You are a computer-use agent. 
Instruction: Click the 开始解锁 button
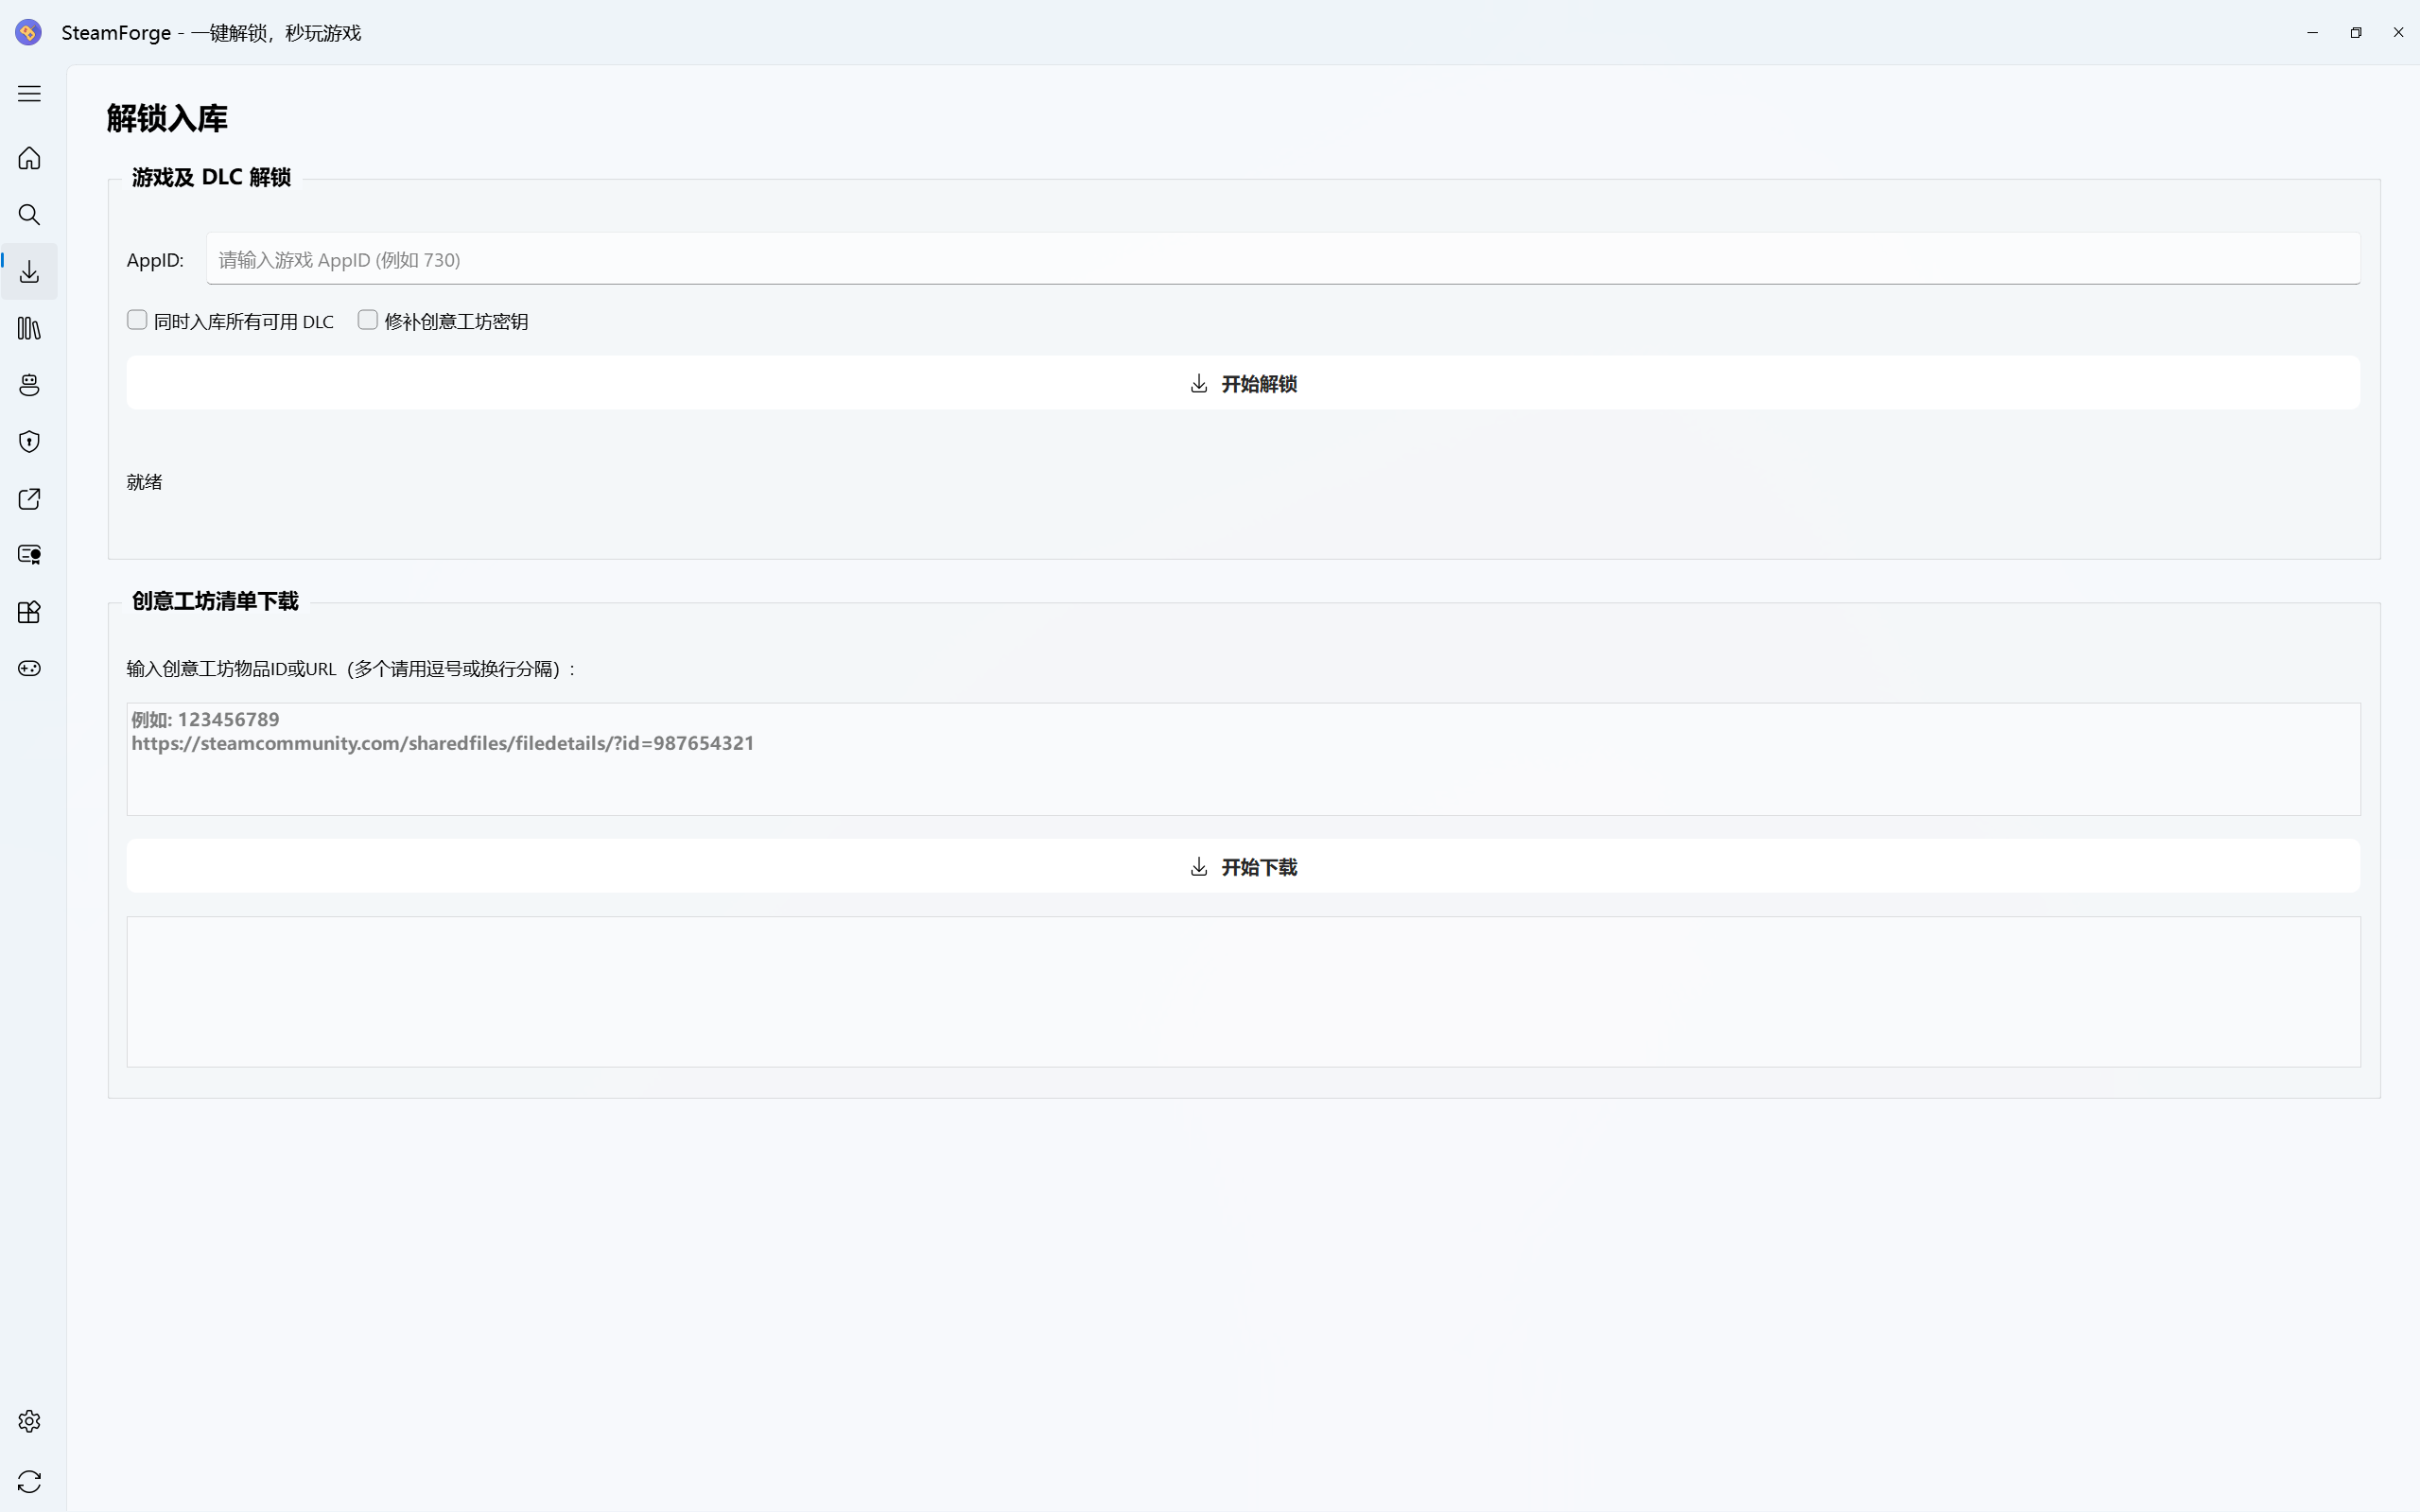coord(1242,383)
